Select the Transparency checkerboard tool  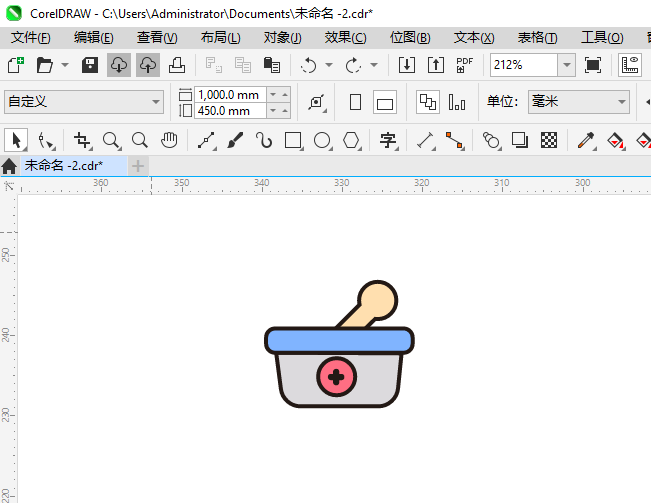(x=549, y=140)
